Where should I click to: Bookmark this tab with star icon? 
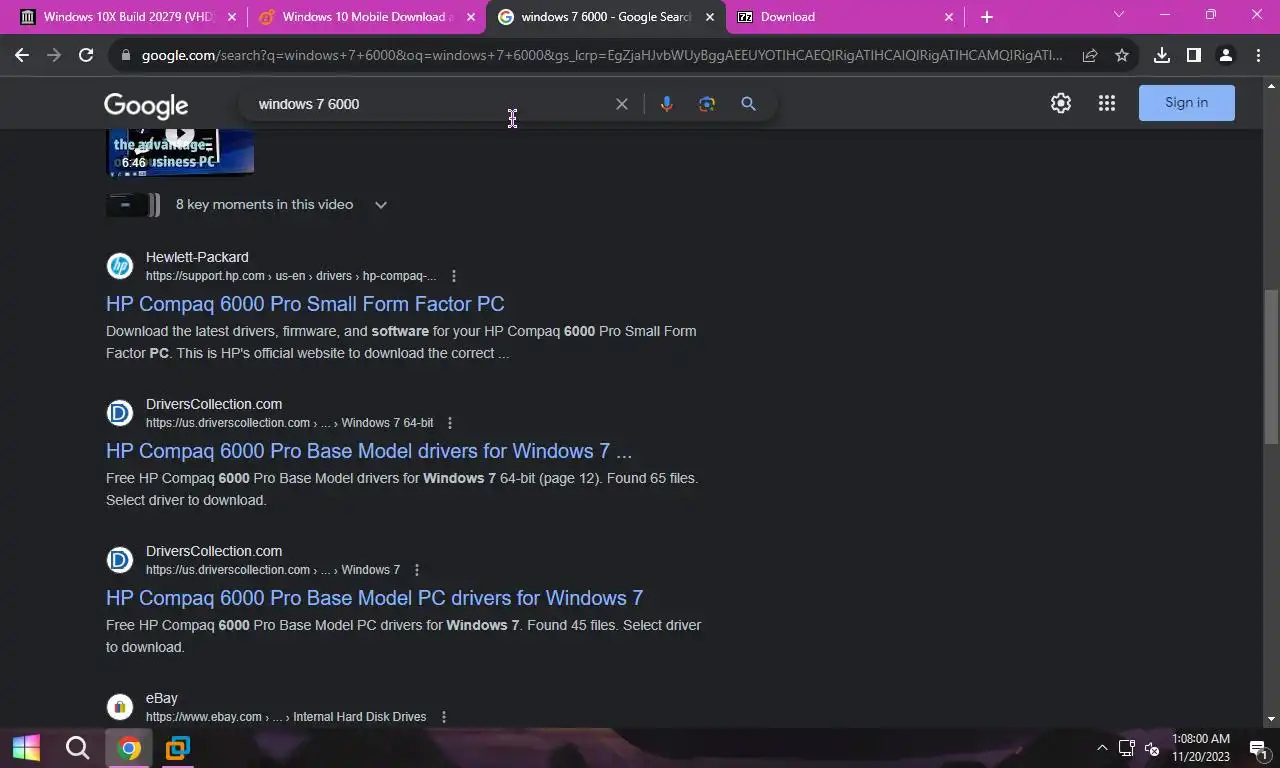(1122, 56)
